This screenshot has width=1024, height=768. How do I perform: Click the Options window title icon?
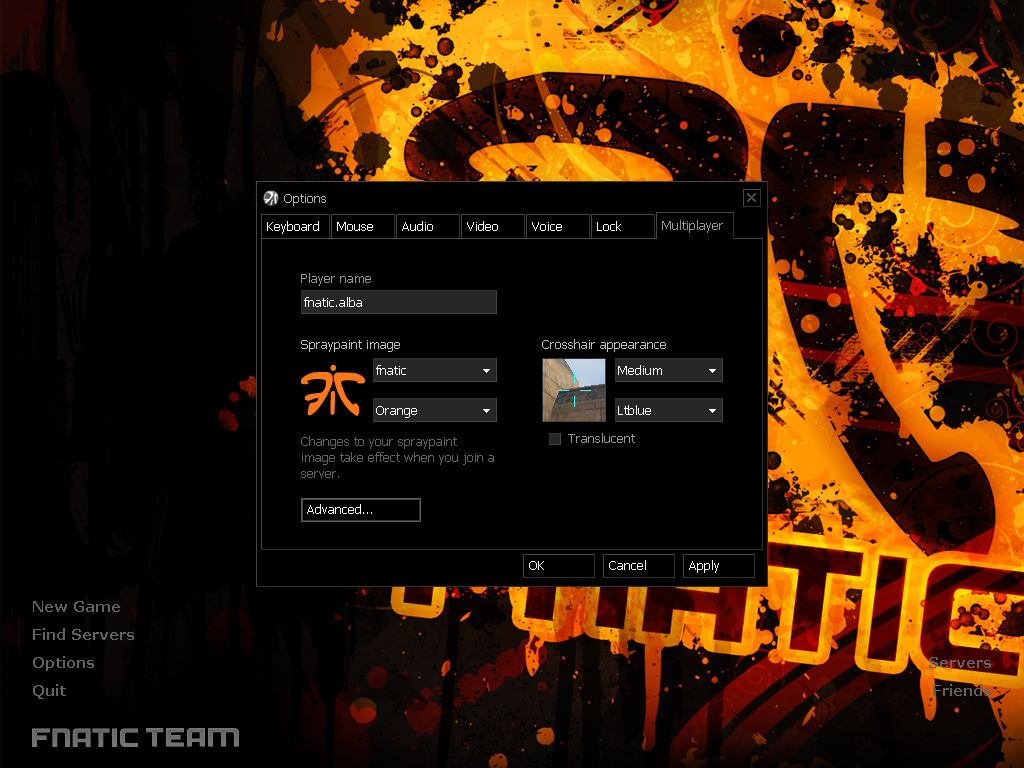[270, 198]
